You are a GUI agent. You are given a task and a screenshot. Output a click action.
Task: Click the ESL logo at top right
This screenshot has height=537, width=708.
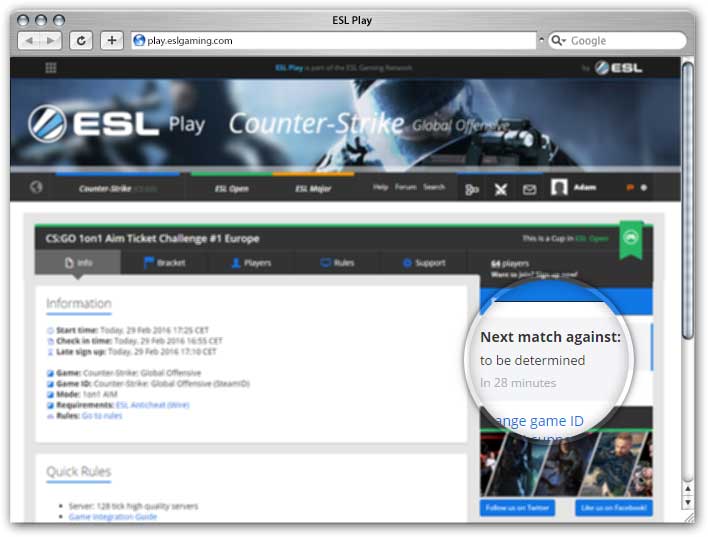click(x=618, y=68)
